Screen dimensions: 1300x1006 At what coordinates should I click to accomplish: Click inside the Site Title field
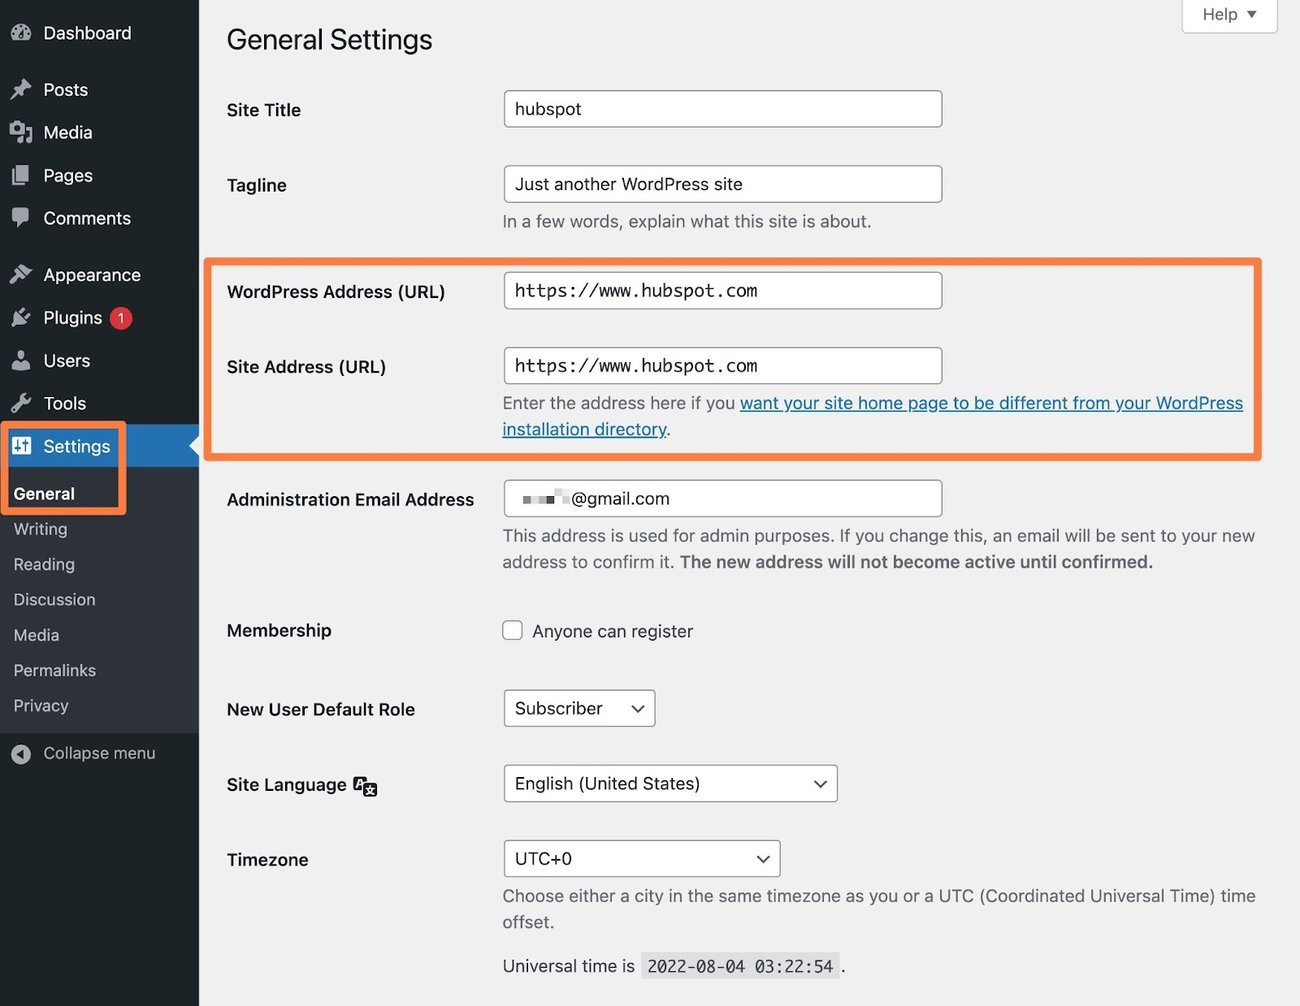click(x=722, y=108)
